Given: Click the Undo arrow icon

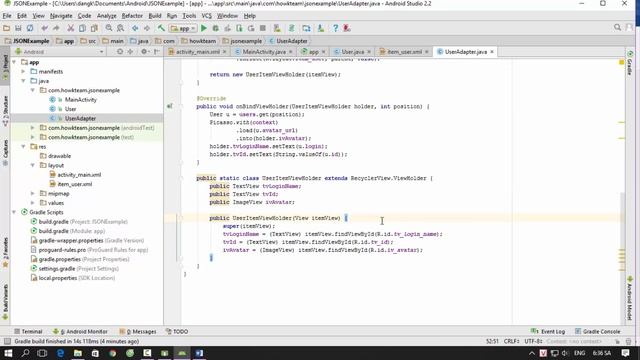Looking at the screenshot, I should (x=44, y=28).
